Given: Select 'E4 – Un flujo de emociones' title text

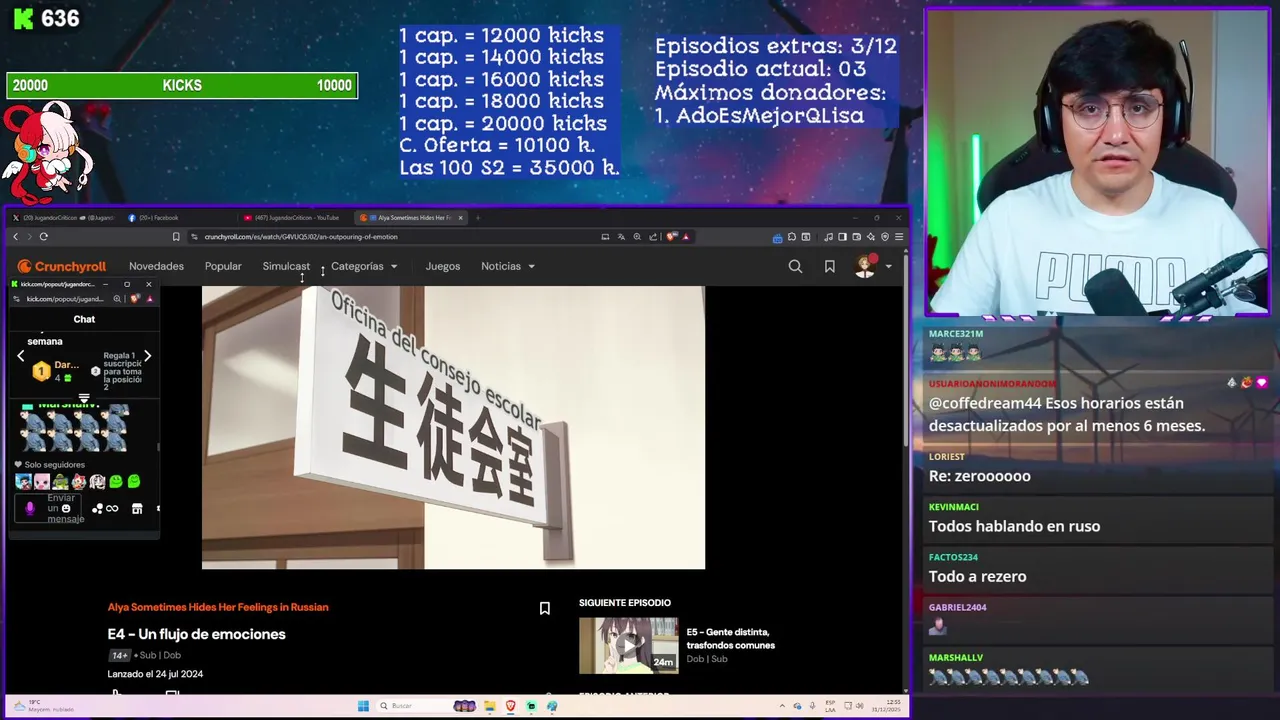Looking at the screenshot, I should click(x=196, y=634).
